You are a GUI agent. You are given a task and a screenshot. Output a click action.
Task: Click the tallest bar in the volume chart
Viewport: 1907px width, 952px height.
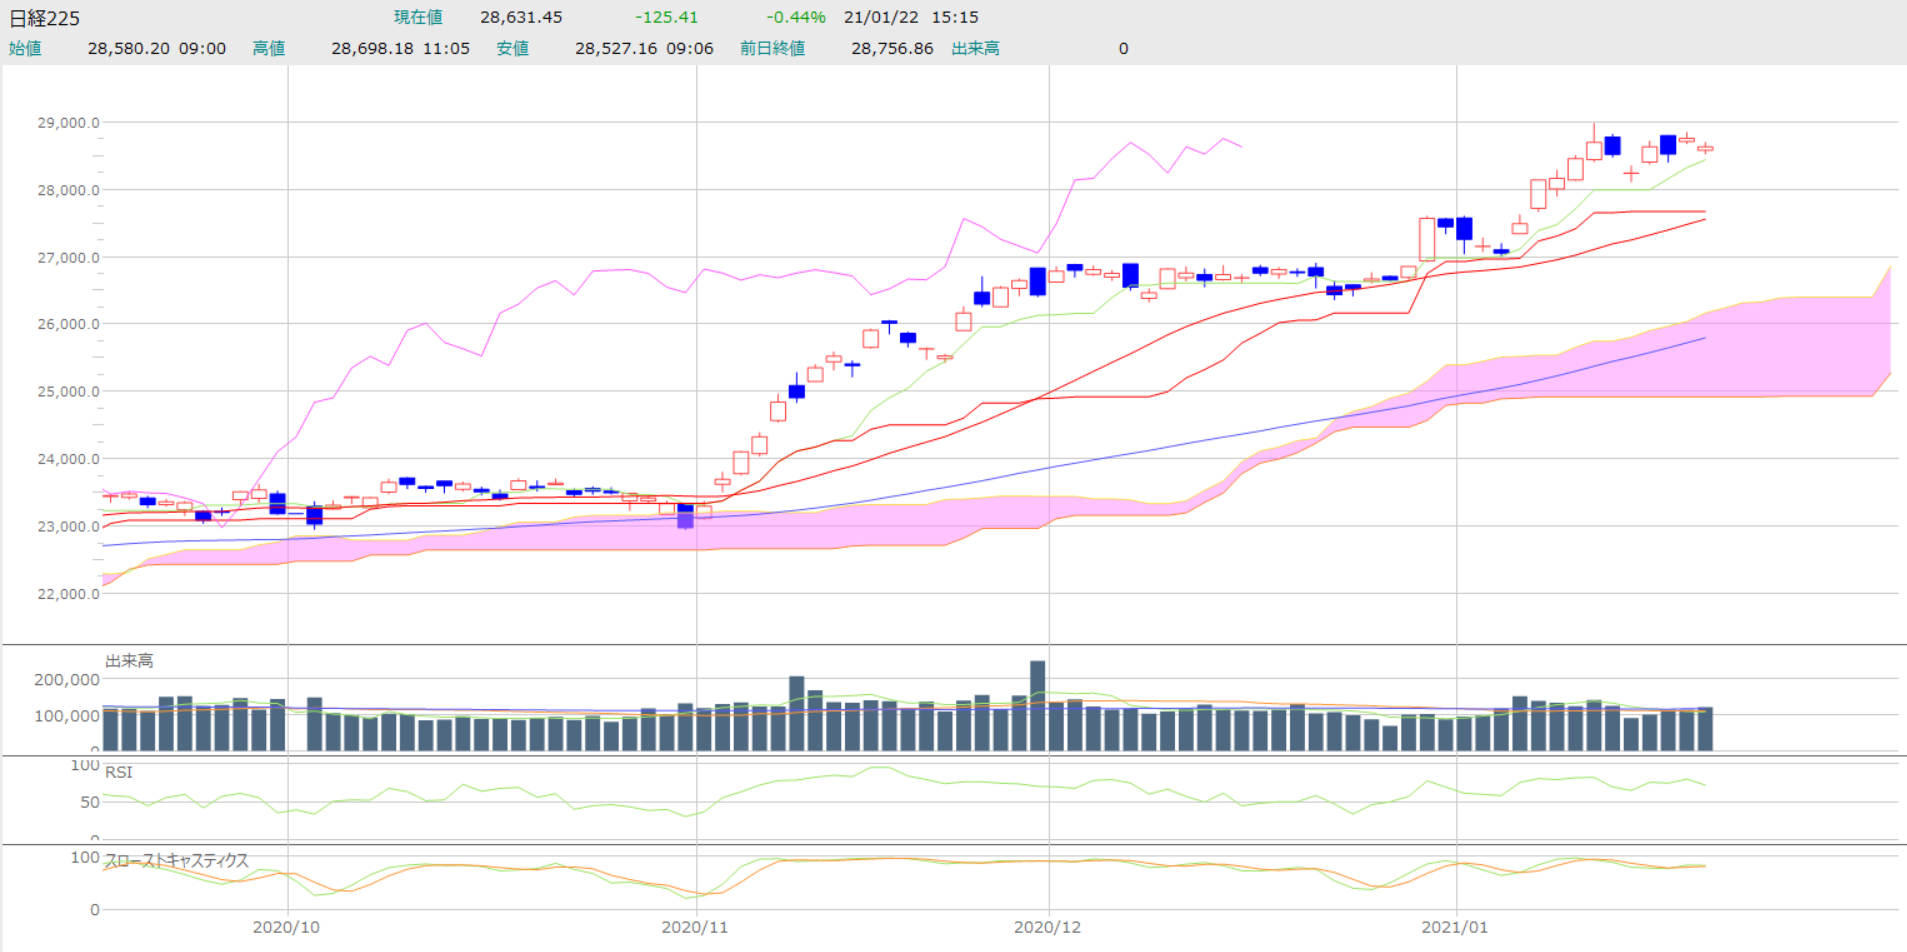pyautogui.click(x=1038, y=706)
